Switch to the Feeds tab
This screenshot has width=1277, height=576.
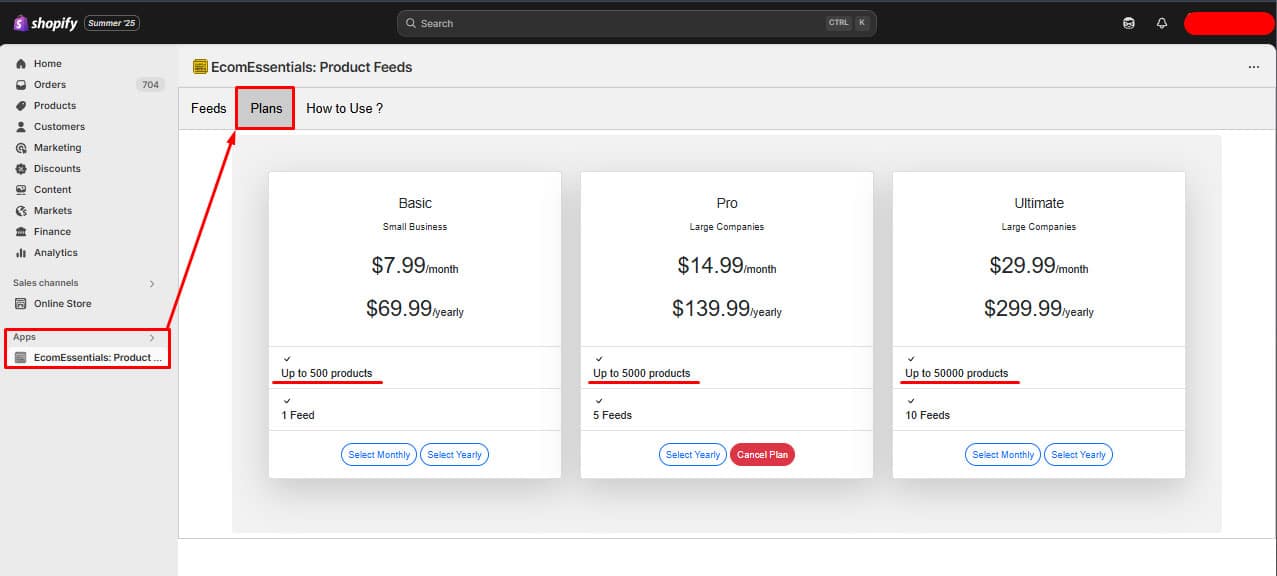(207, 108)
